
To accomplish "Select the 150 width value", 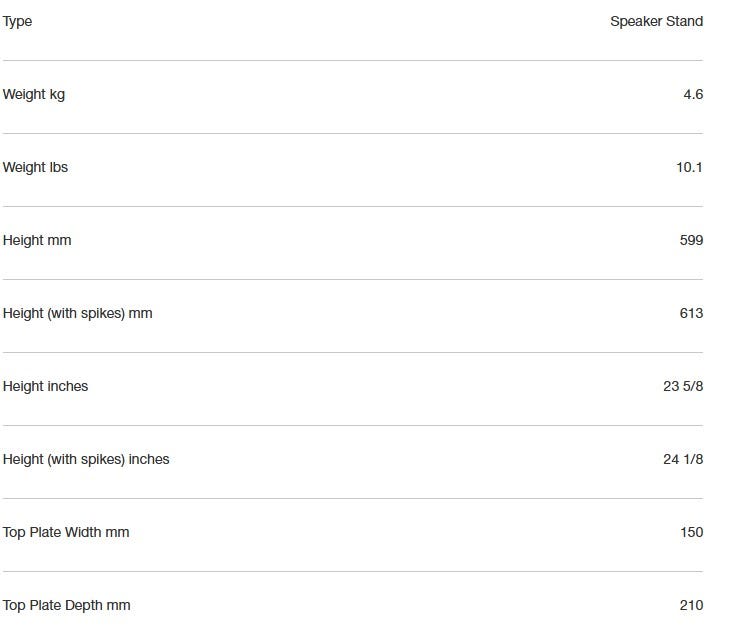I will click(691, 532).
